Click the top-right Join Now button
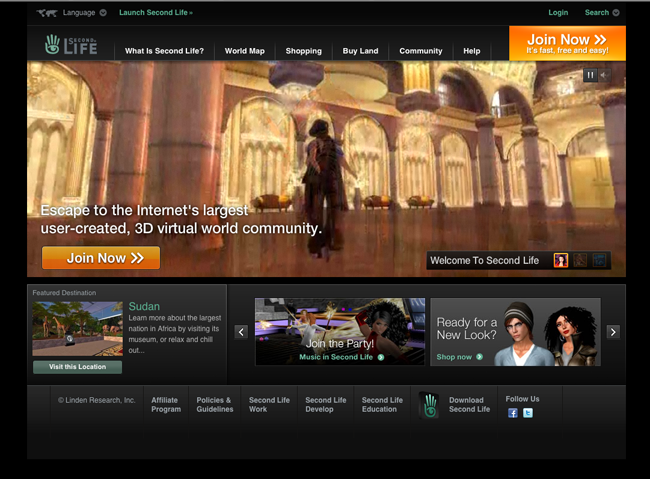This screenshot has height=479, width=650. (x=567, y=44)
